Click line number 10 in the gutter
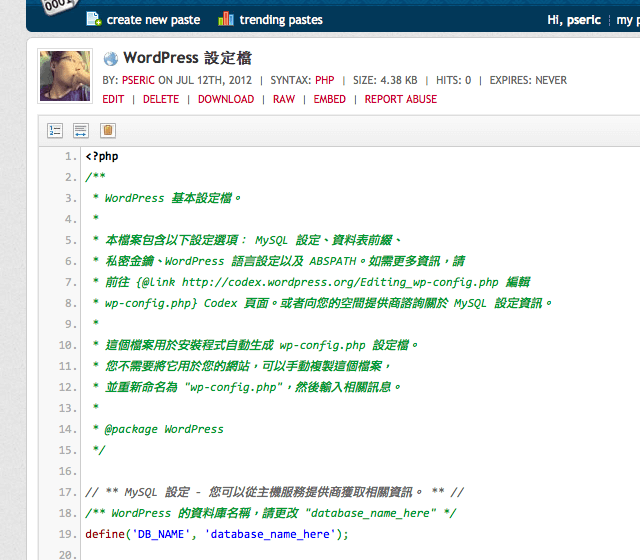Screen dimensions: 640x560 68,345
